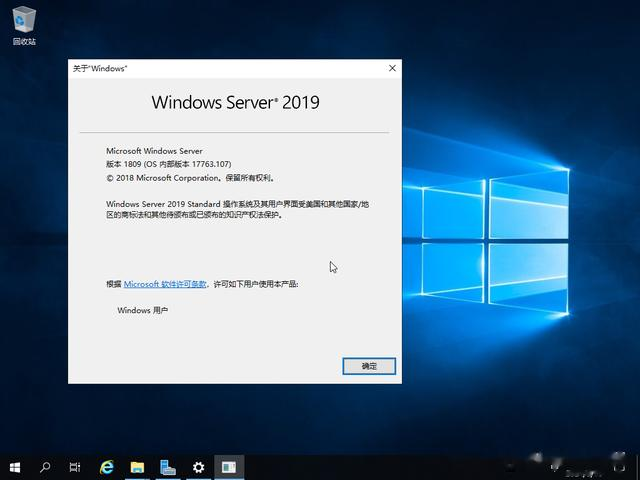Open taskbar search magnifier
640x480 pixels.
tap(45, 467)
